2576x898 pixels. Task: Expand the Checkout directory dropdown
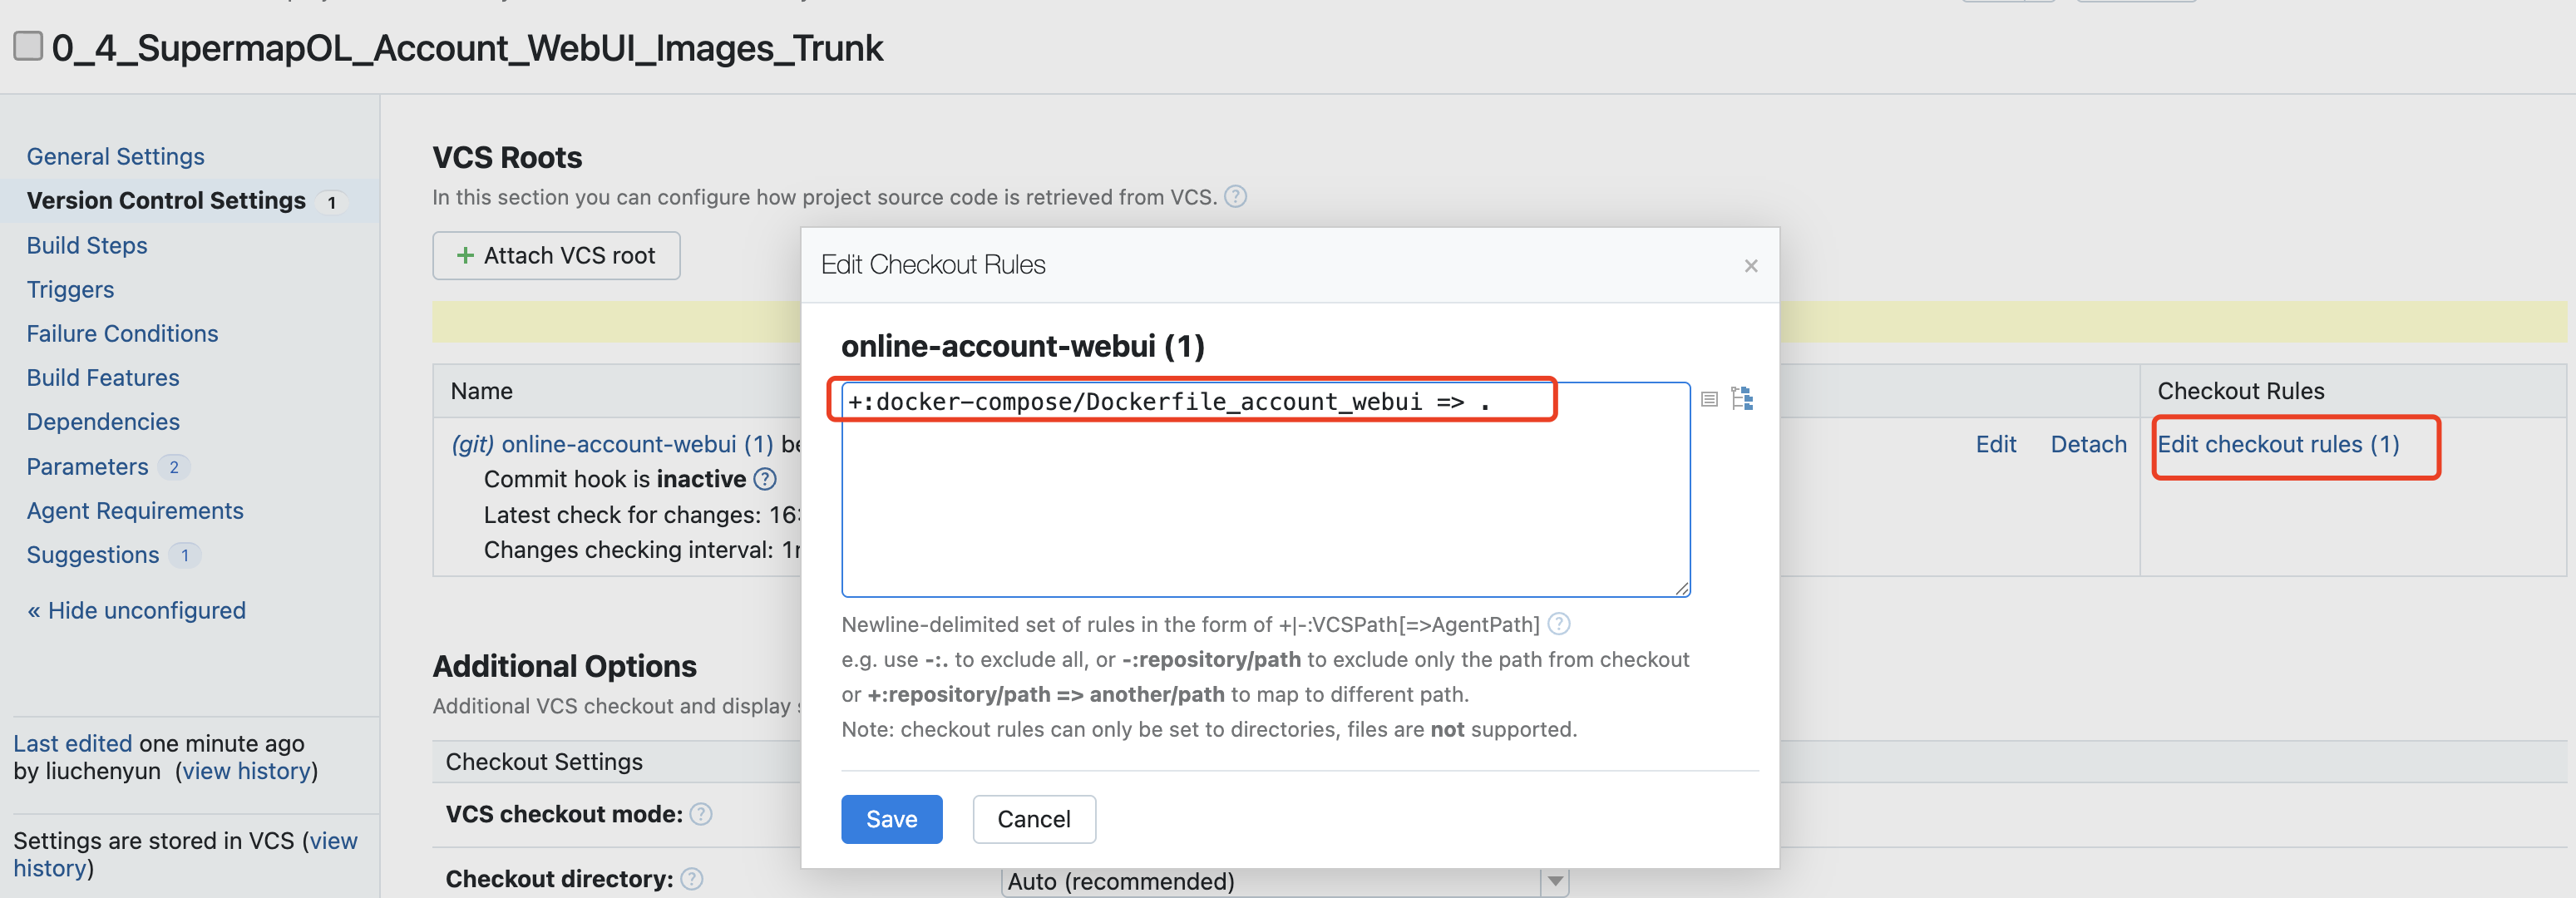1554,881
